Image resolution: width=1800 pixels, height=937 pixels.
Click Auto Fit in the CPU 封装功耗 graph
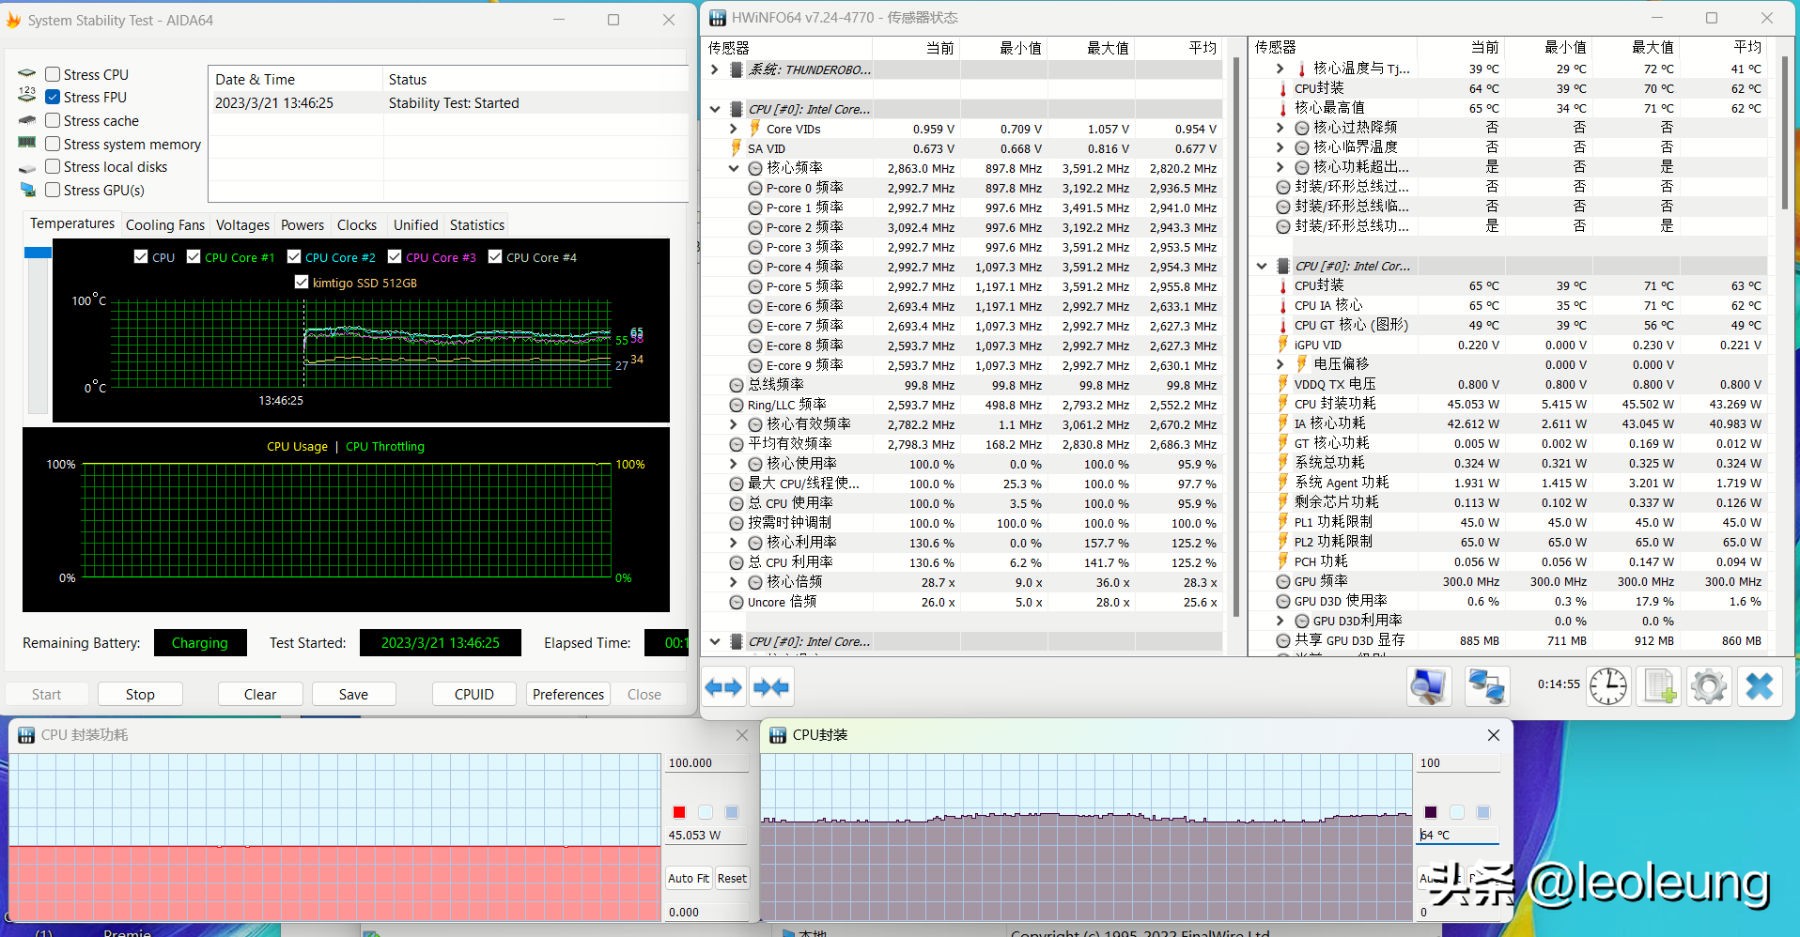[x=688, y=878]
